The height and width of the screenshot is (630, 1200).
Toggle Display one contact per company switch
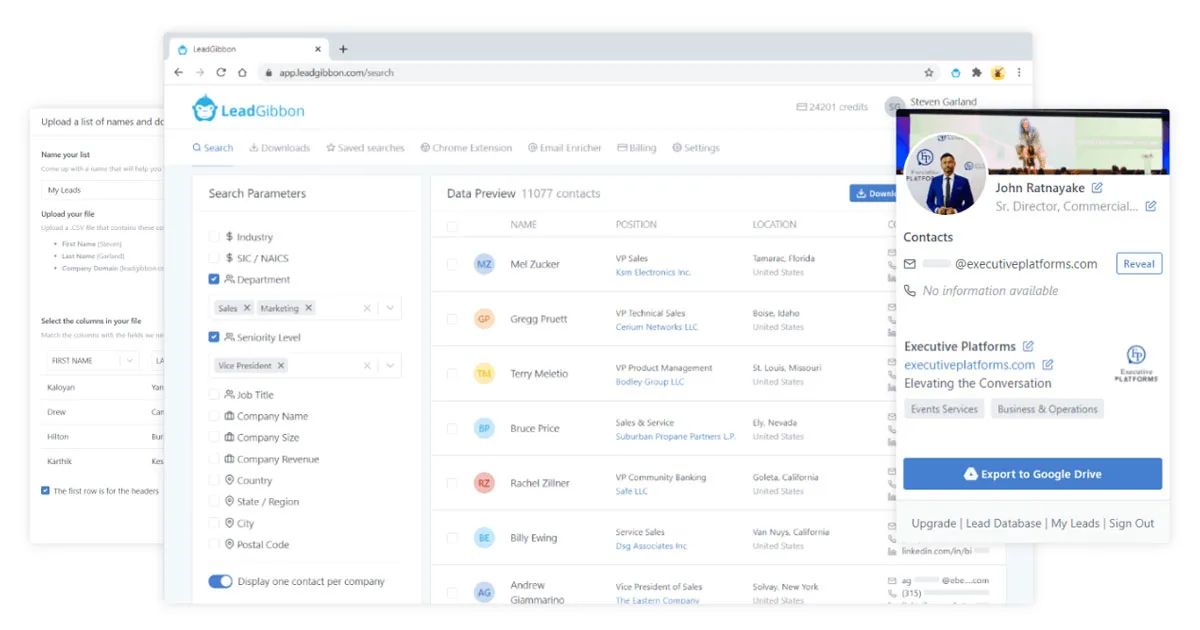click(220, 581)
